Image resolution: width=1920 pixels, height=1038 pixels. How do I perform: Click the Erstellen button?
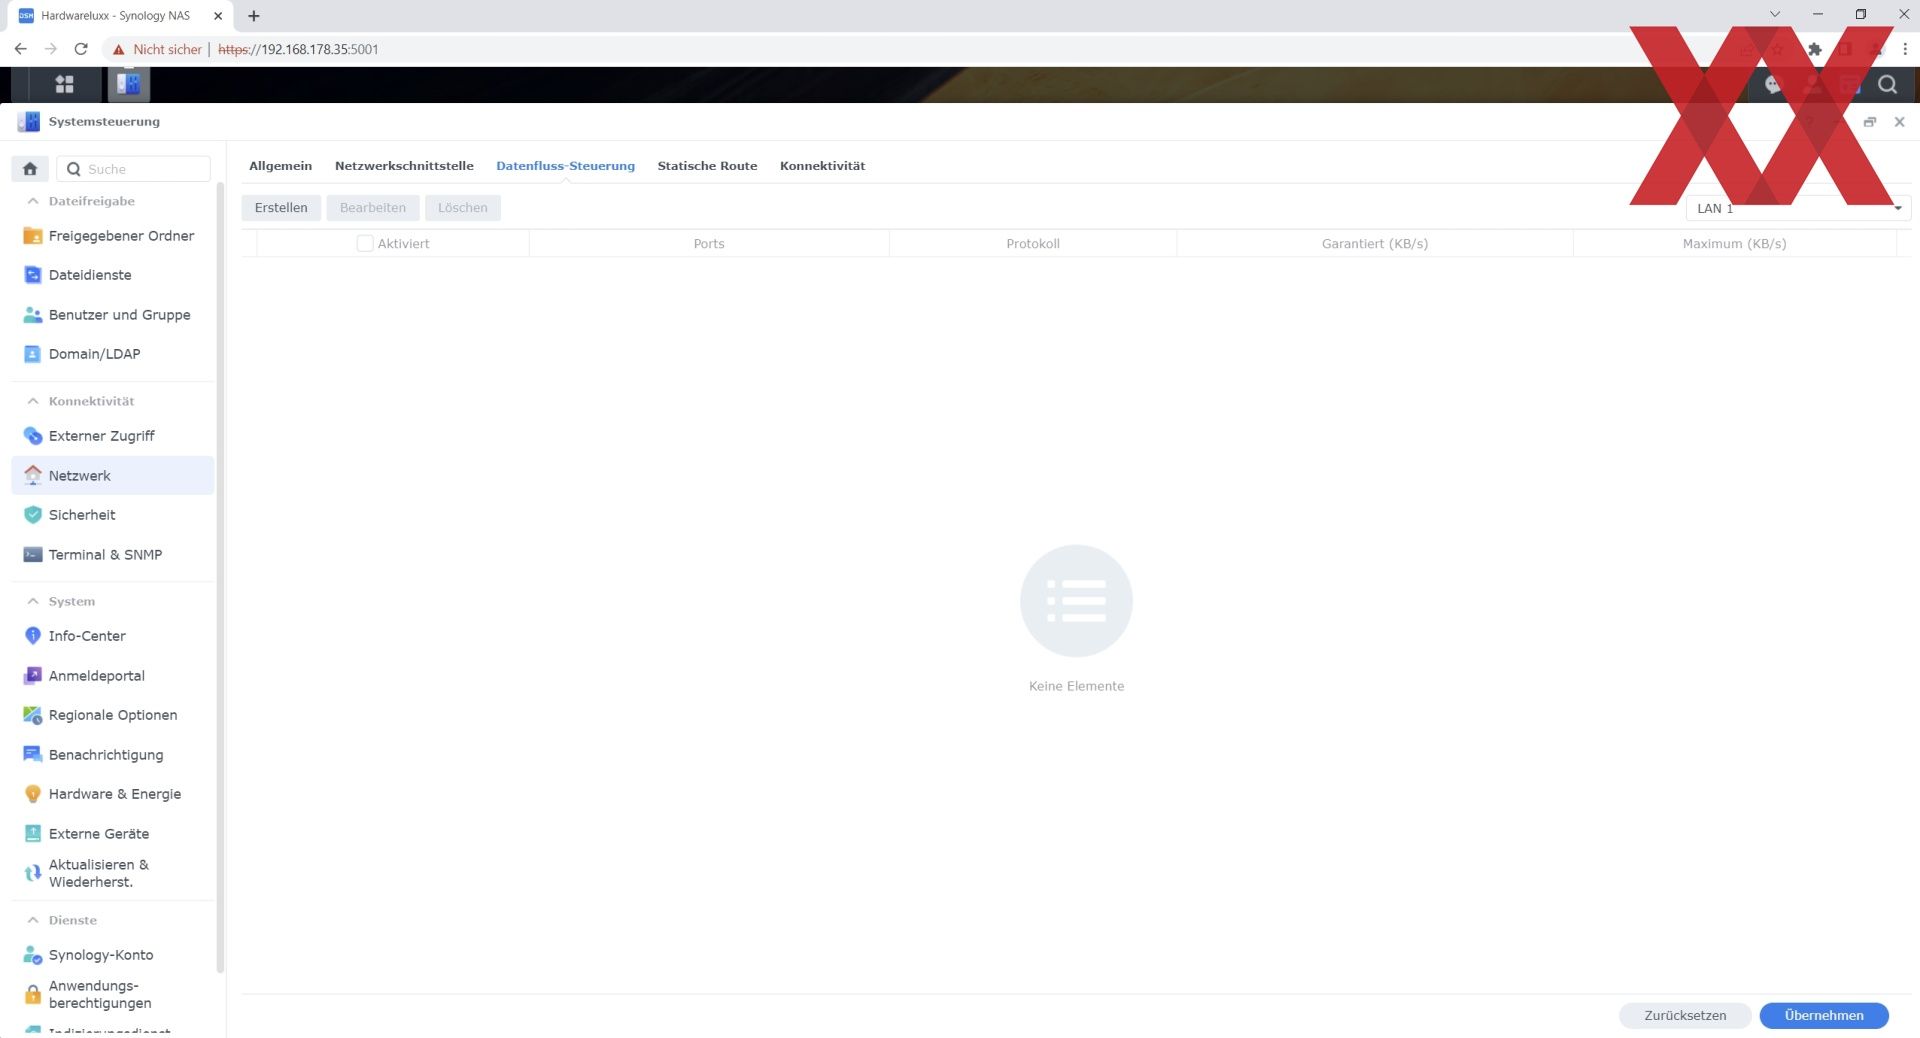(x=281, y=208)
